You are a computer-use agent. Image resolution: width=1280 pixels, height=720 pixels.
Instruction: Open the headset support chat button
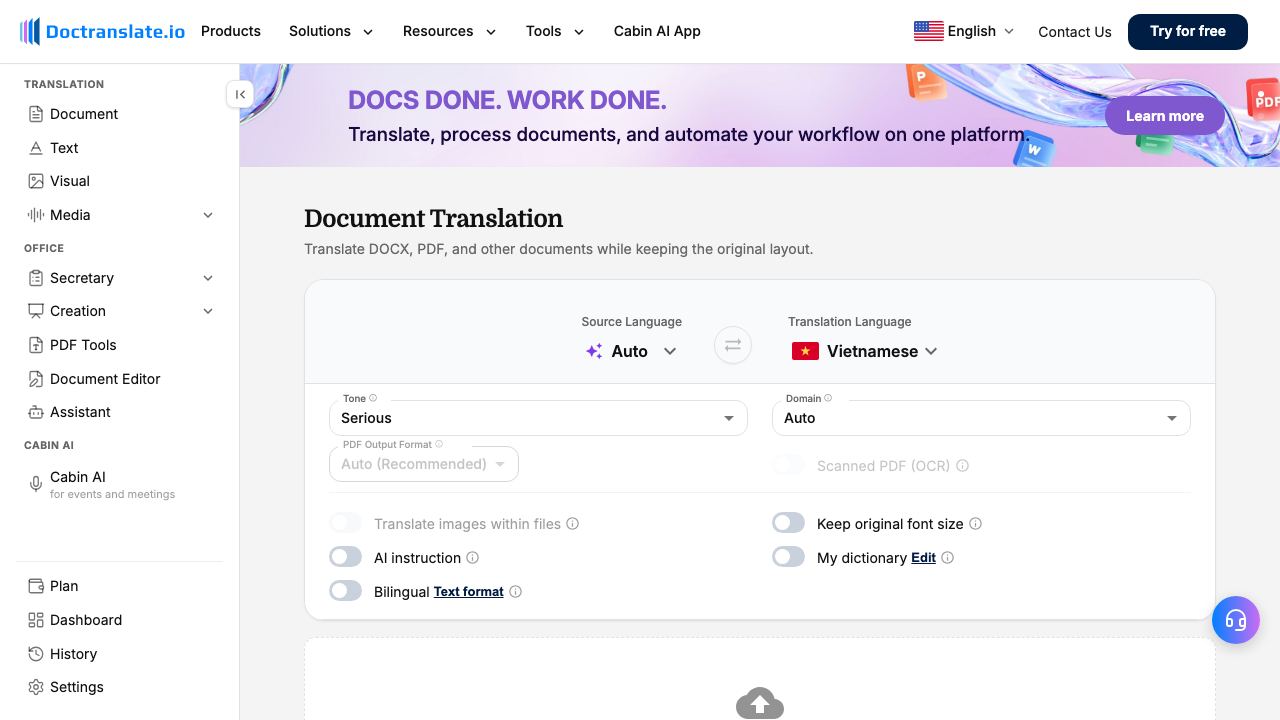(x=1236, y=620)
